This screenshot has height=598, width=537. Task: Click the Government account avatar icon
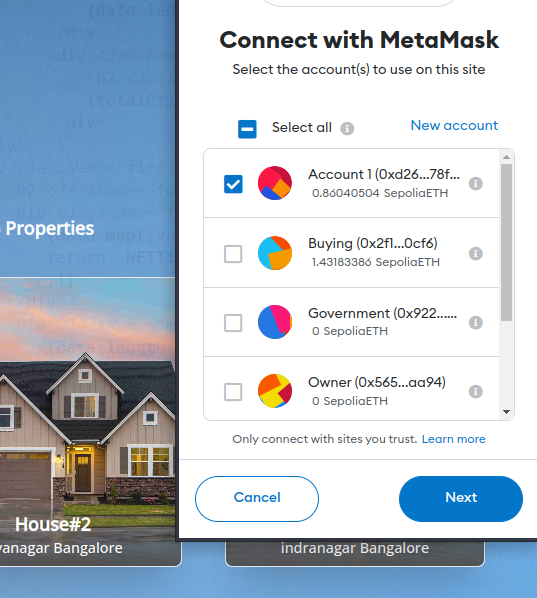point(275,322)
